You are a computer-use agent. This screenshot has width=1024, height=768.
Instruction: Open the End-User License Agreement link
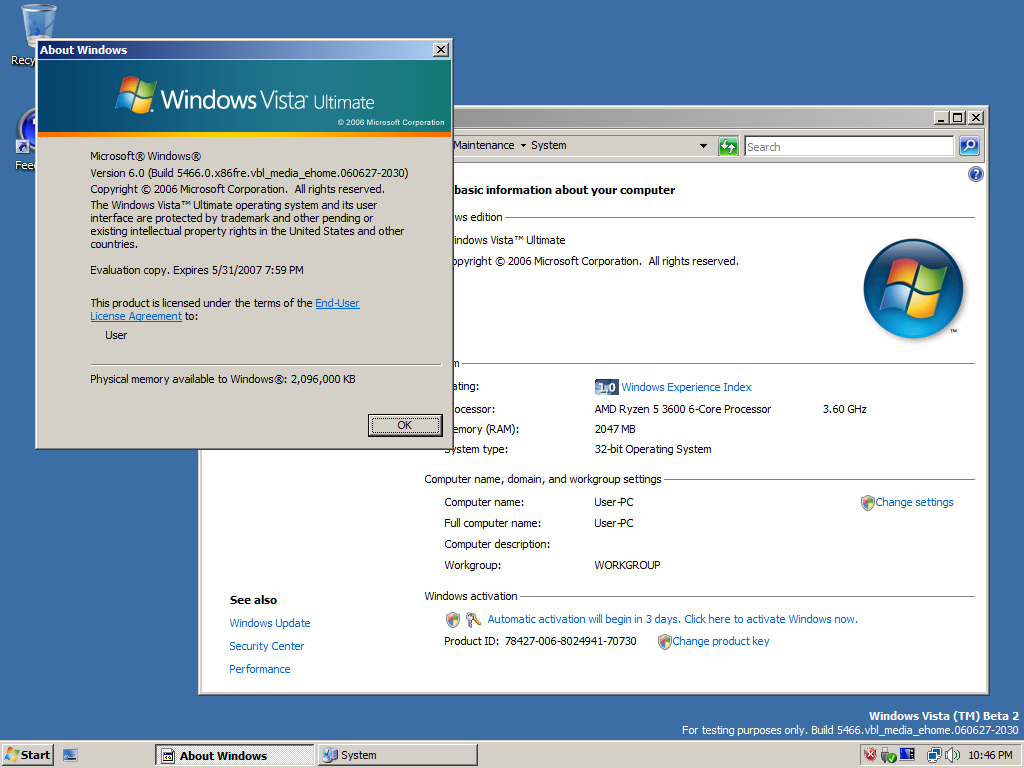click(336, 304)
